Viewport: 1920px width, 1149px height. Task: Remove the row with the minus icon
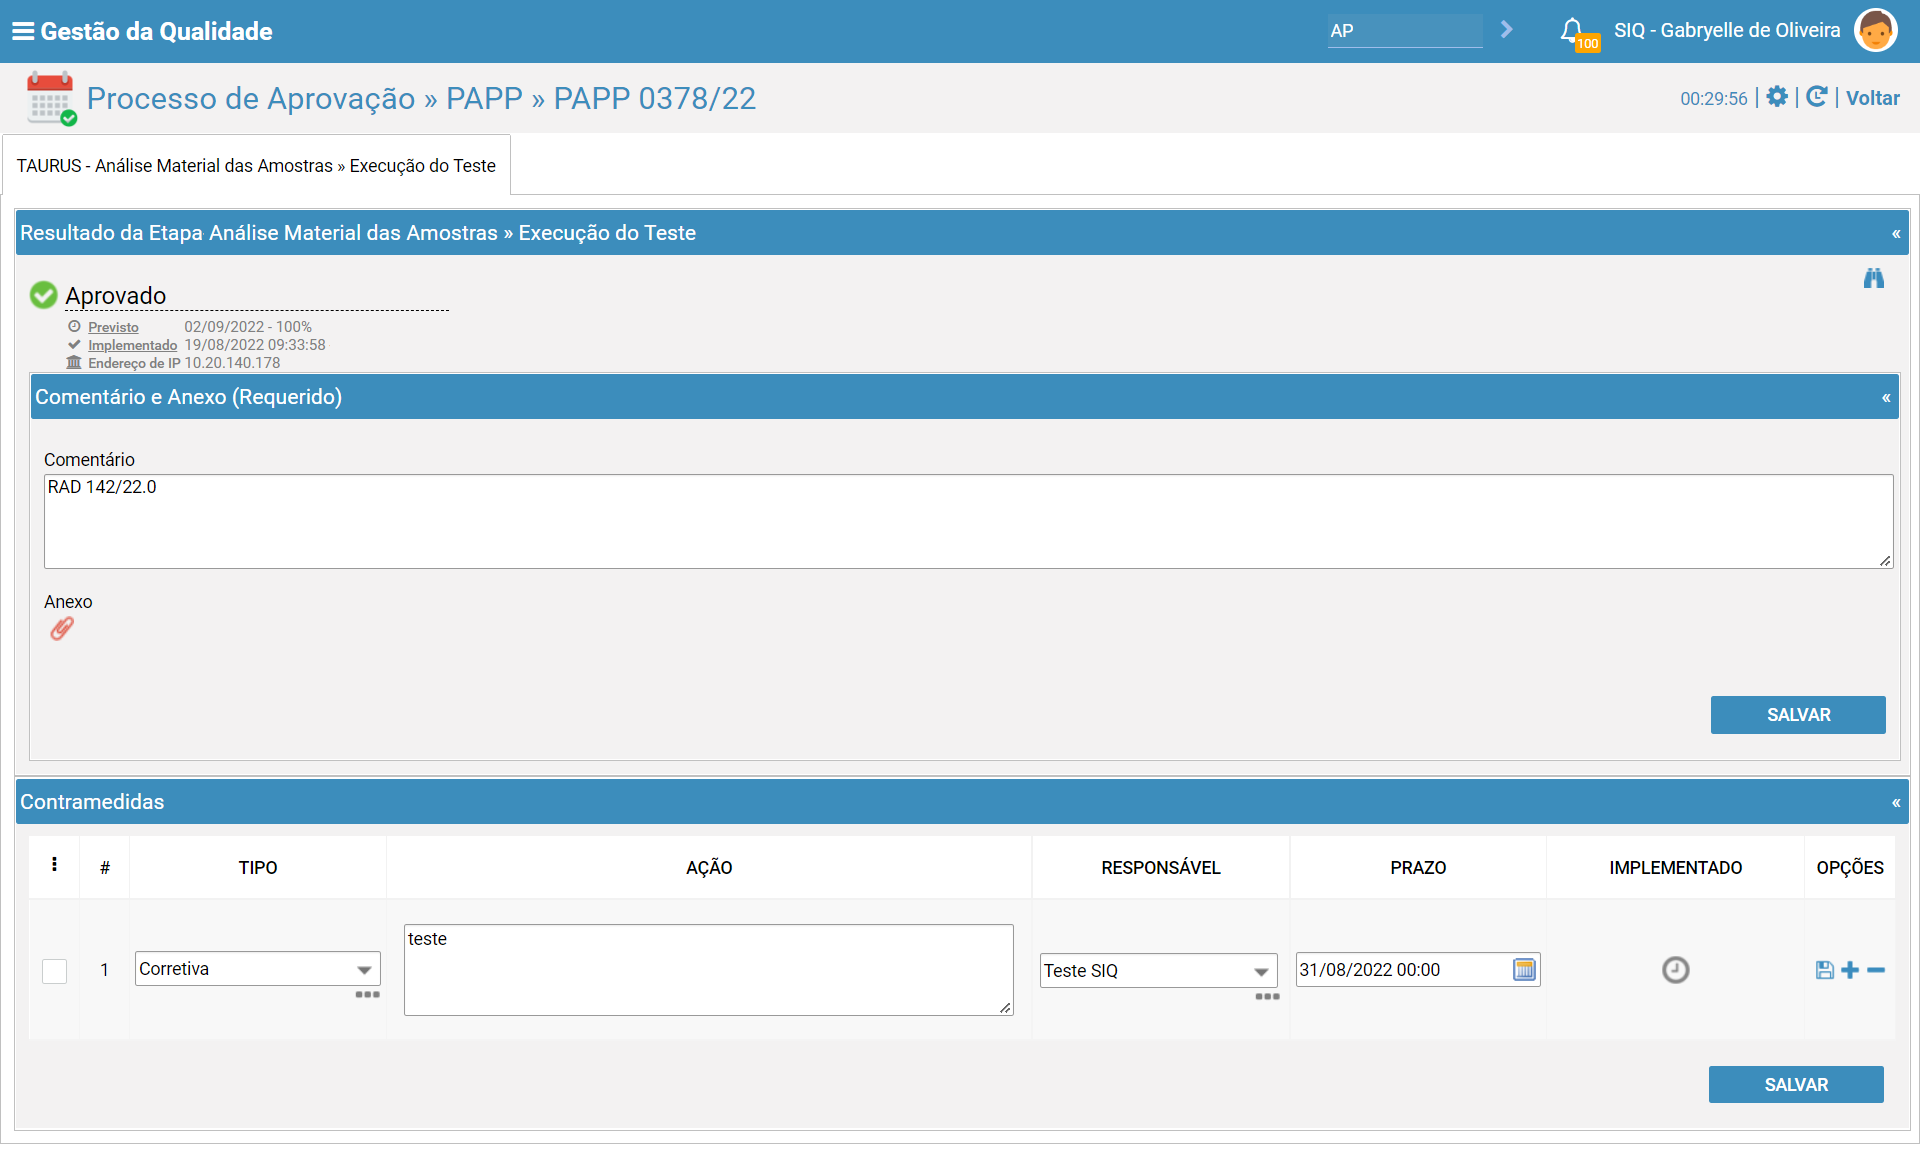[x=1876, y=970]
